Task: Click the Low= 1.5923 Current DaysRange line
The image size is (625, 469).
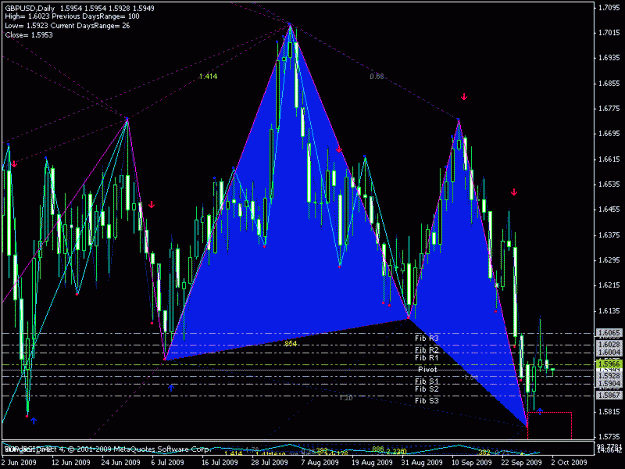Action: point(67,26)
